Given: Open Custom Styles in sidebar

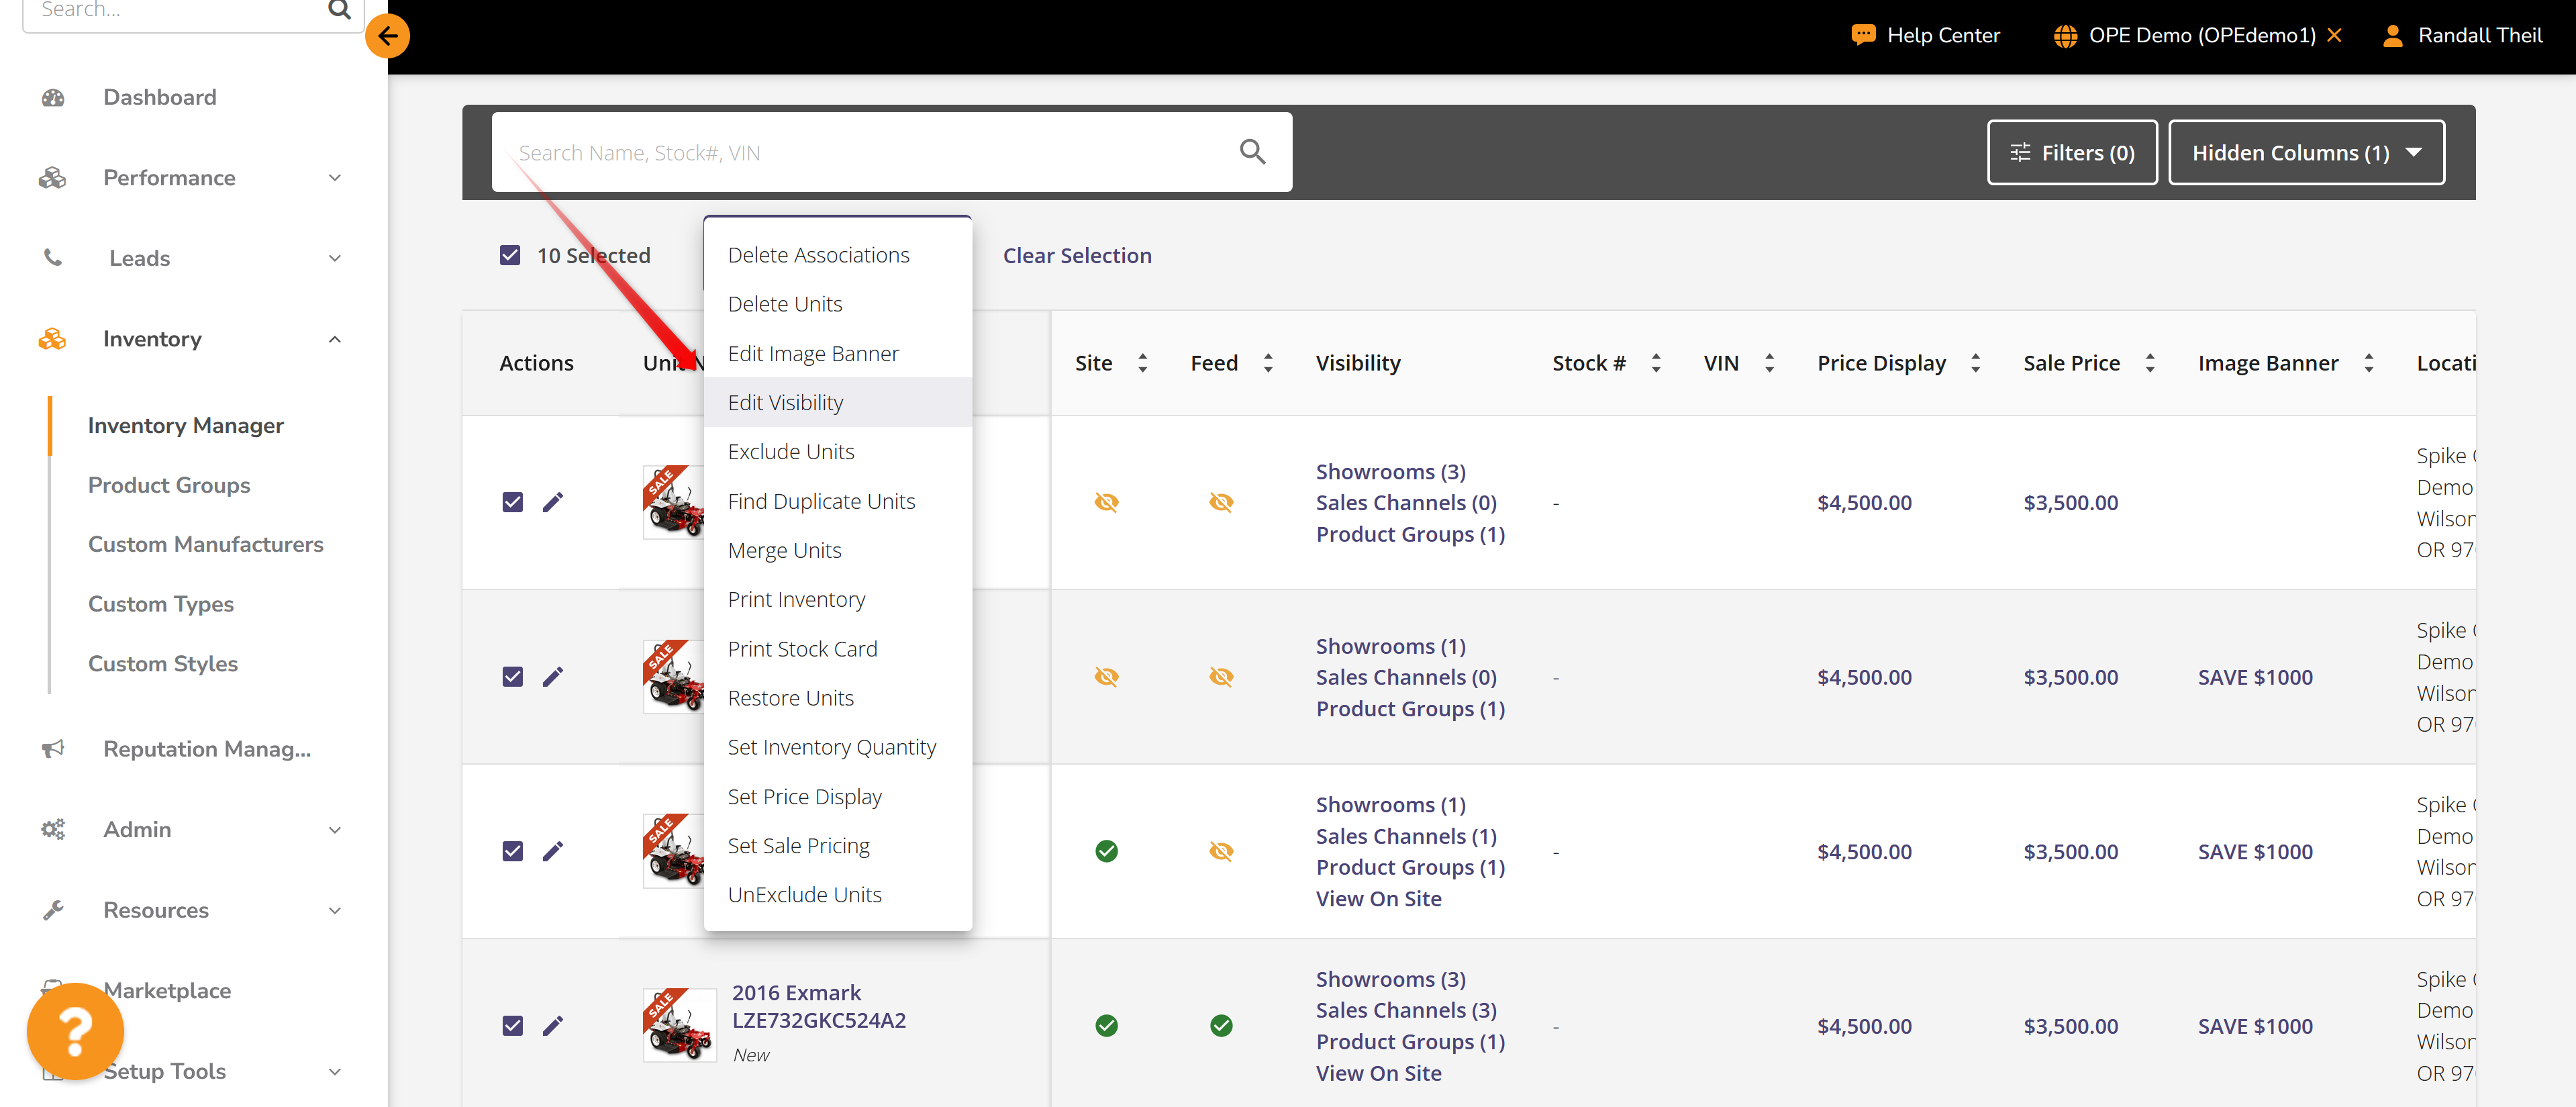Looking at the screenshot, I should click(x=163, y=664).
